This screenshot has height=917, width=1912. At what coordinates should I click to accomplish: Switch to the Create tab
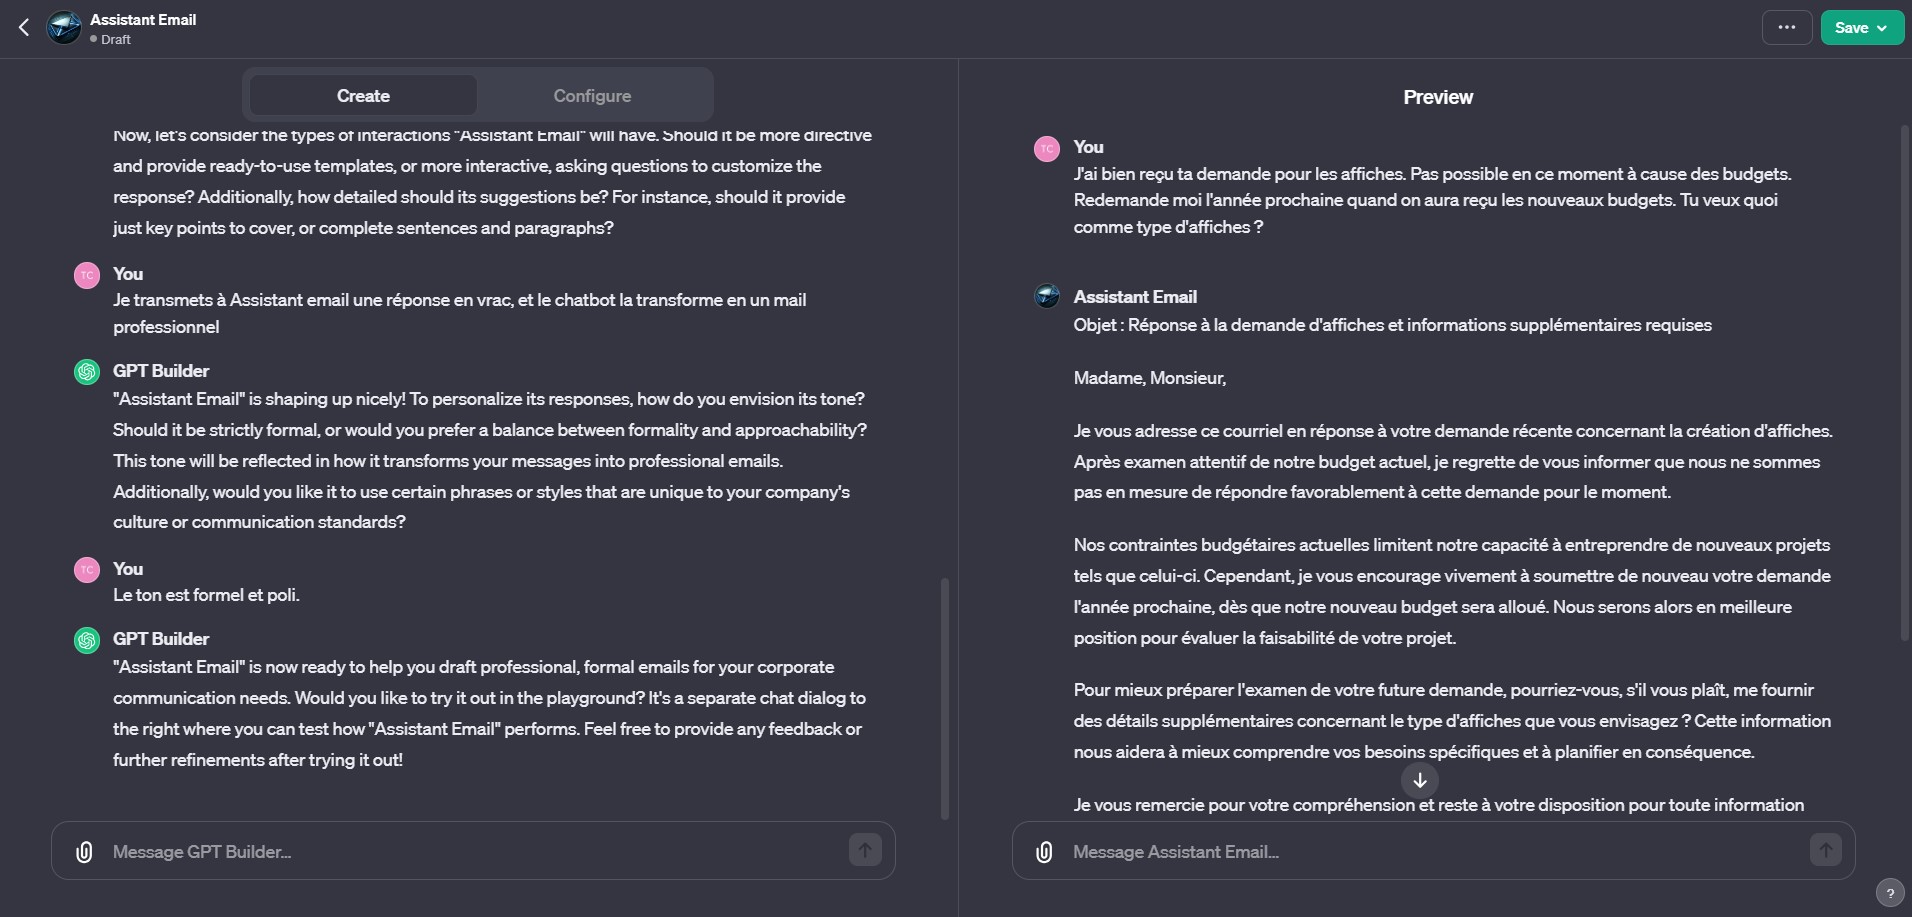(x=363, y=96)
